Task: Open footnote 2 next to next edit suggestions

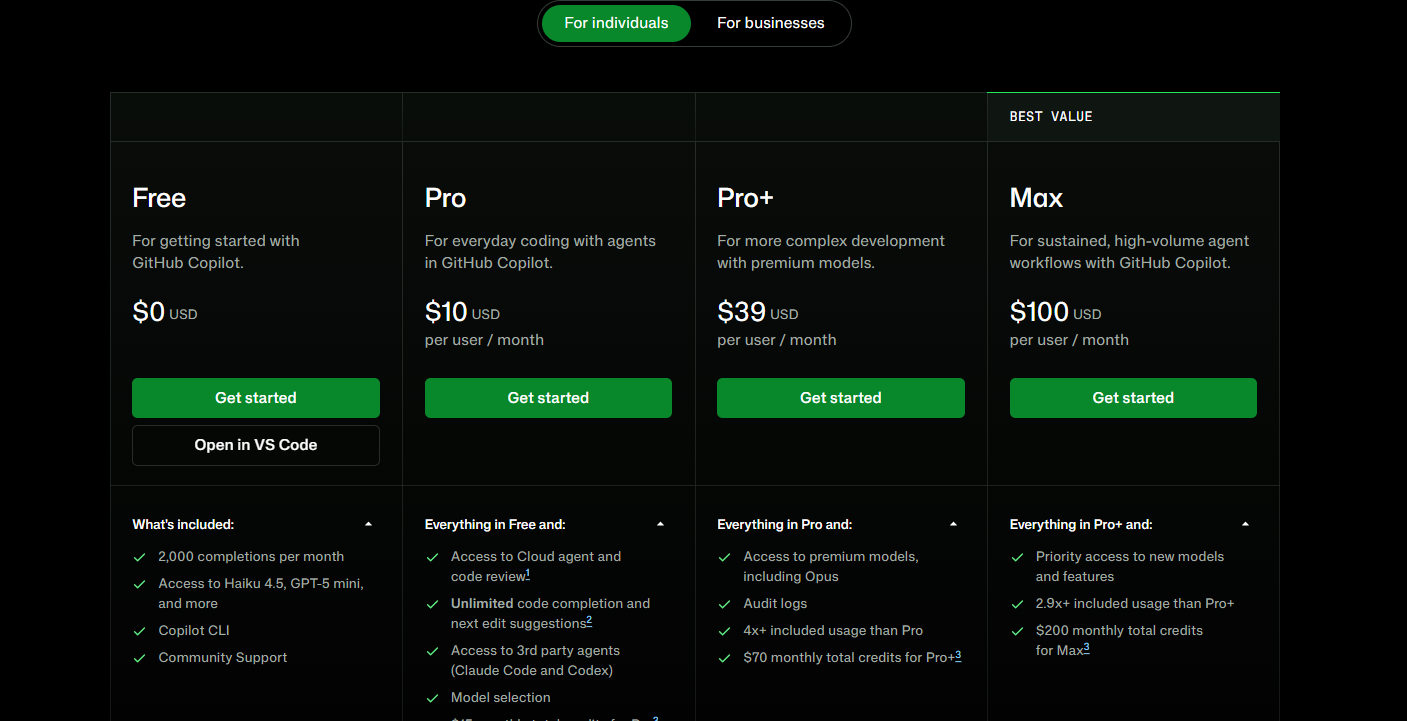Action: [589, 621]
